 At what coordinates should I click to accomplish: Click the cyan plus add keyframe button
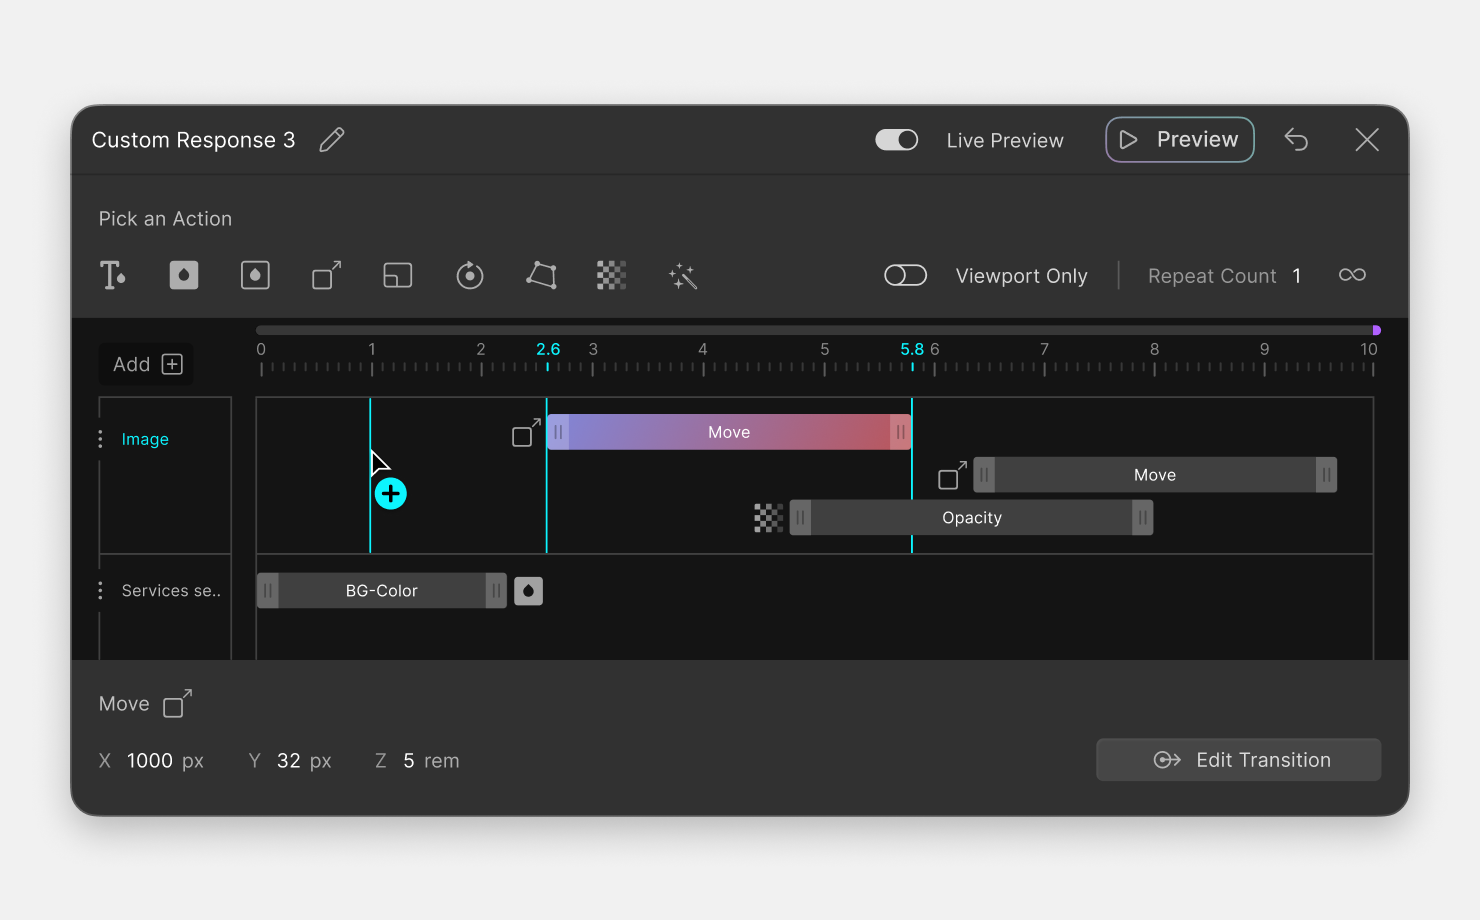(x=391, y=494)
